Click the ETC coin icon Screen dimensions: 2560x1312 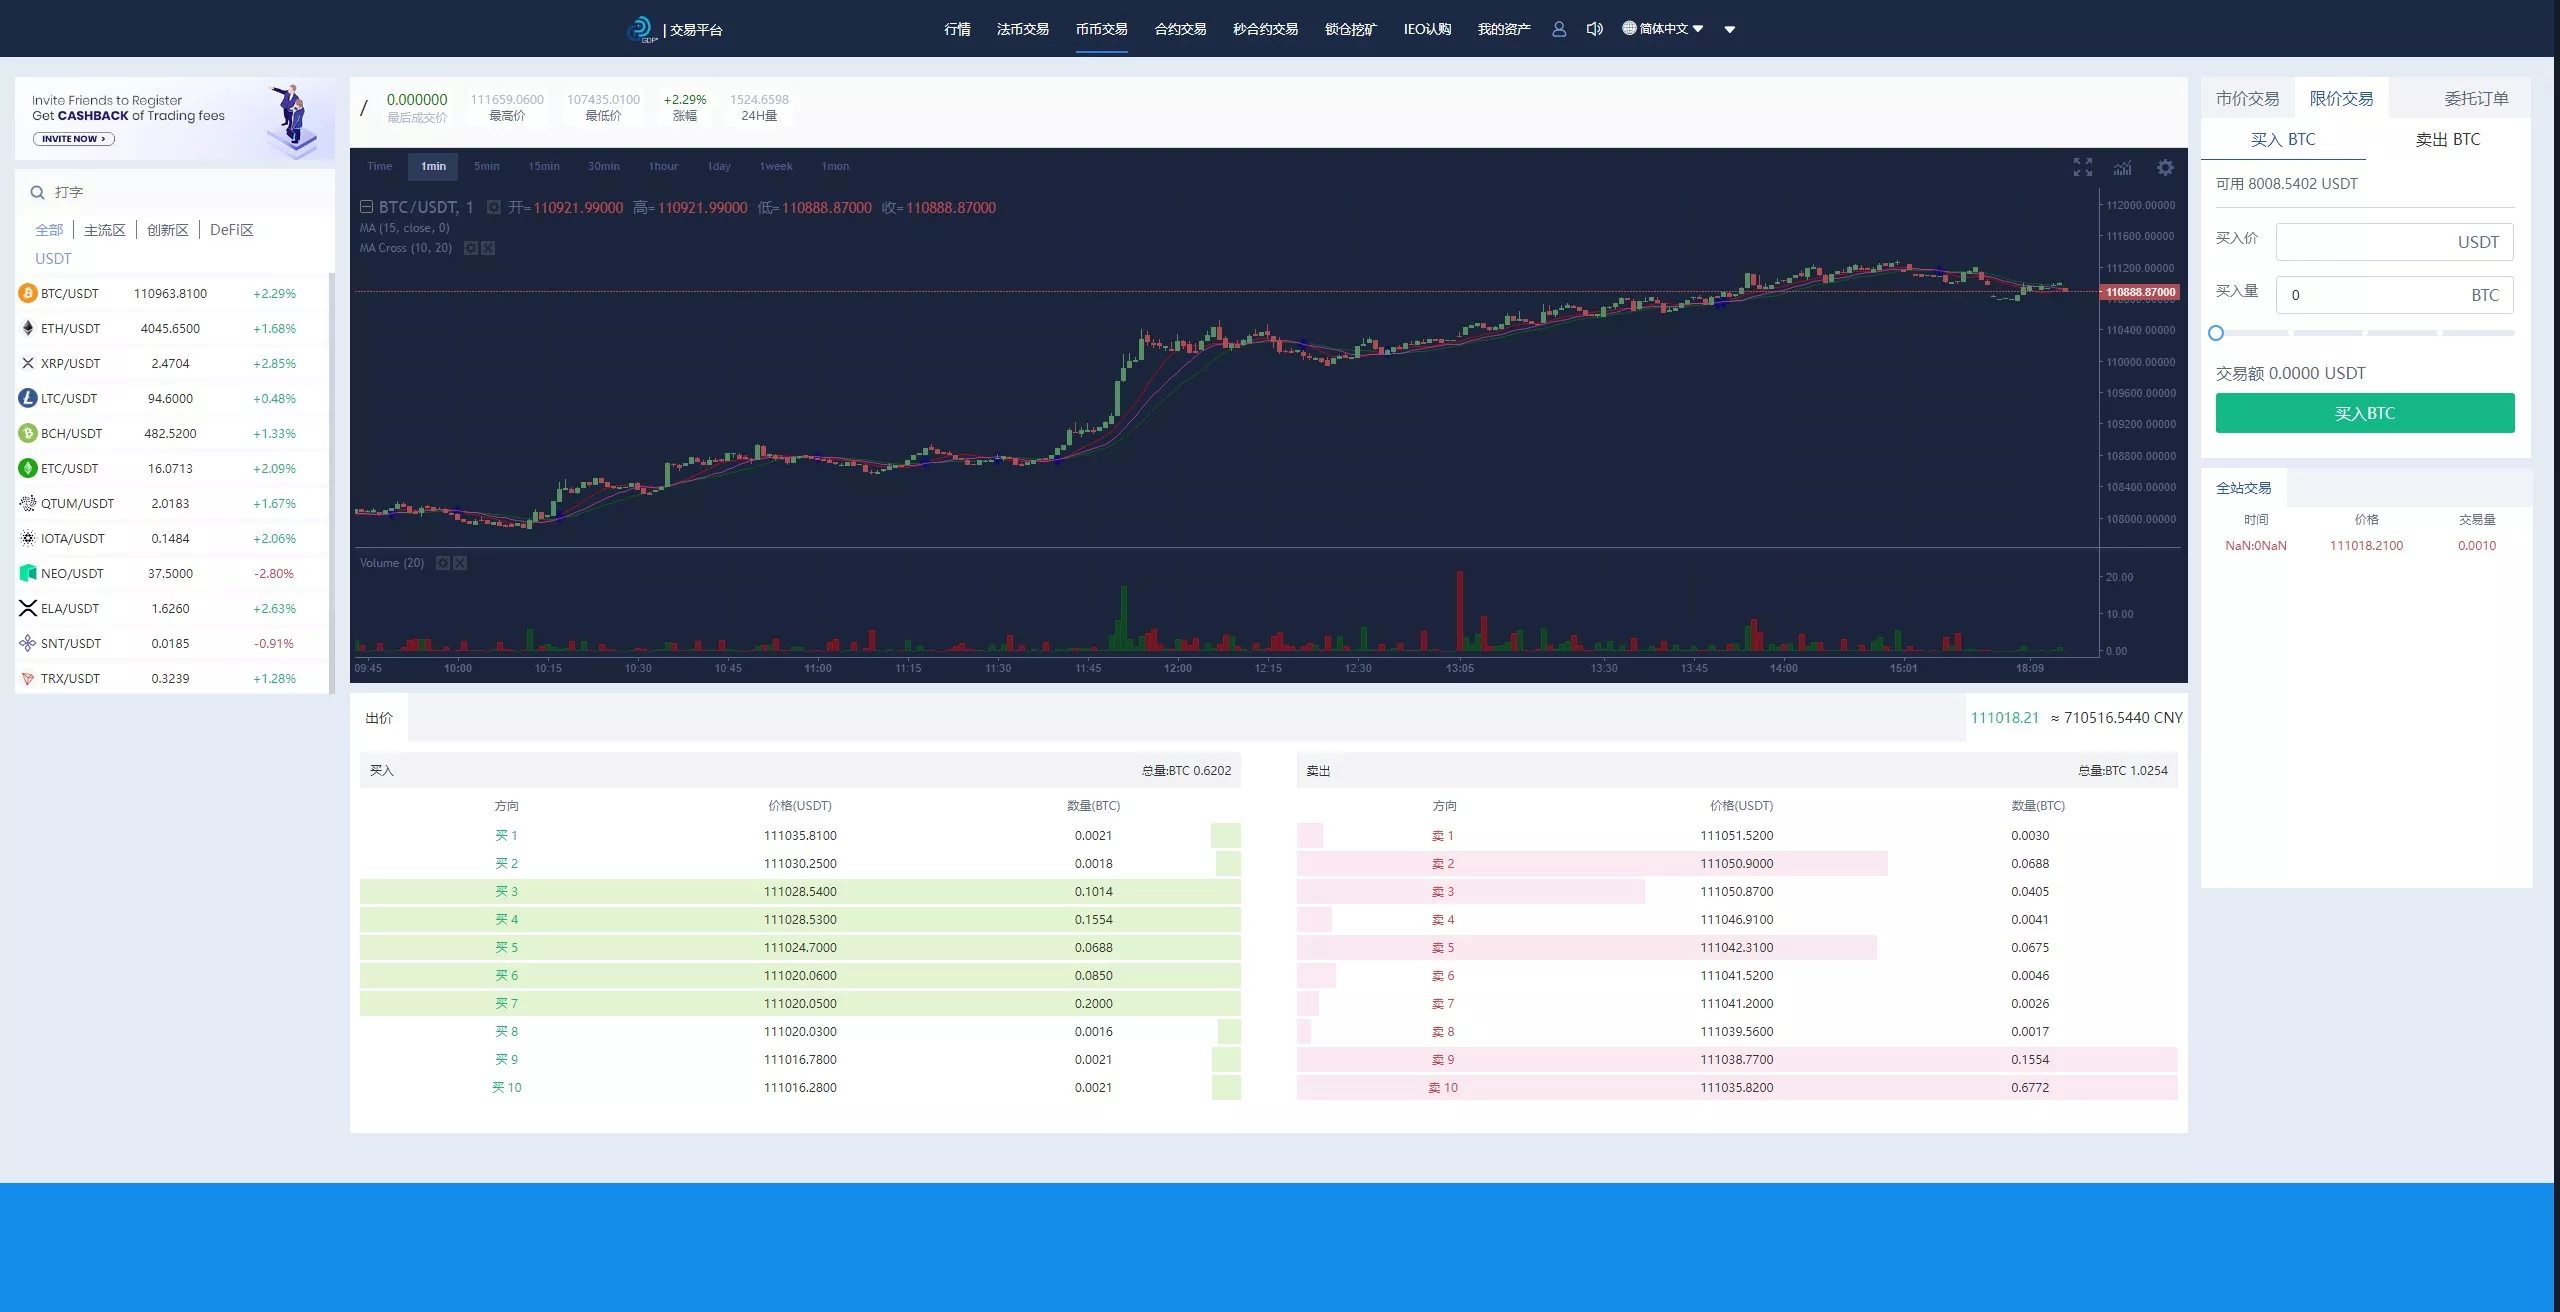(x=28, y=468)
